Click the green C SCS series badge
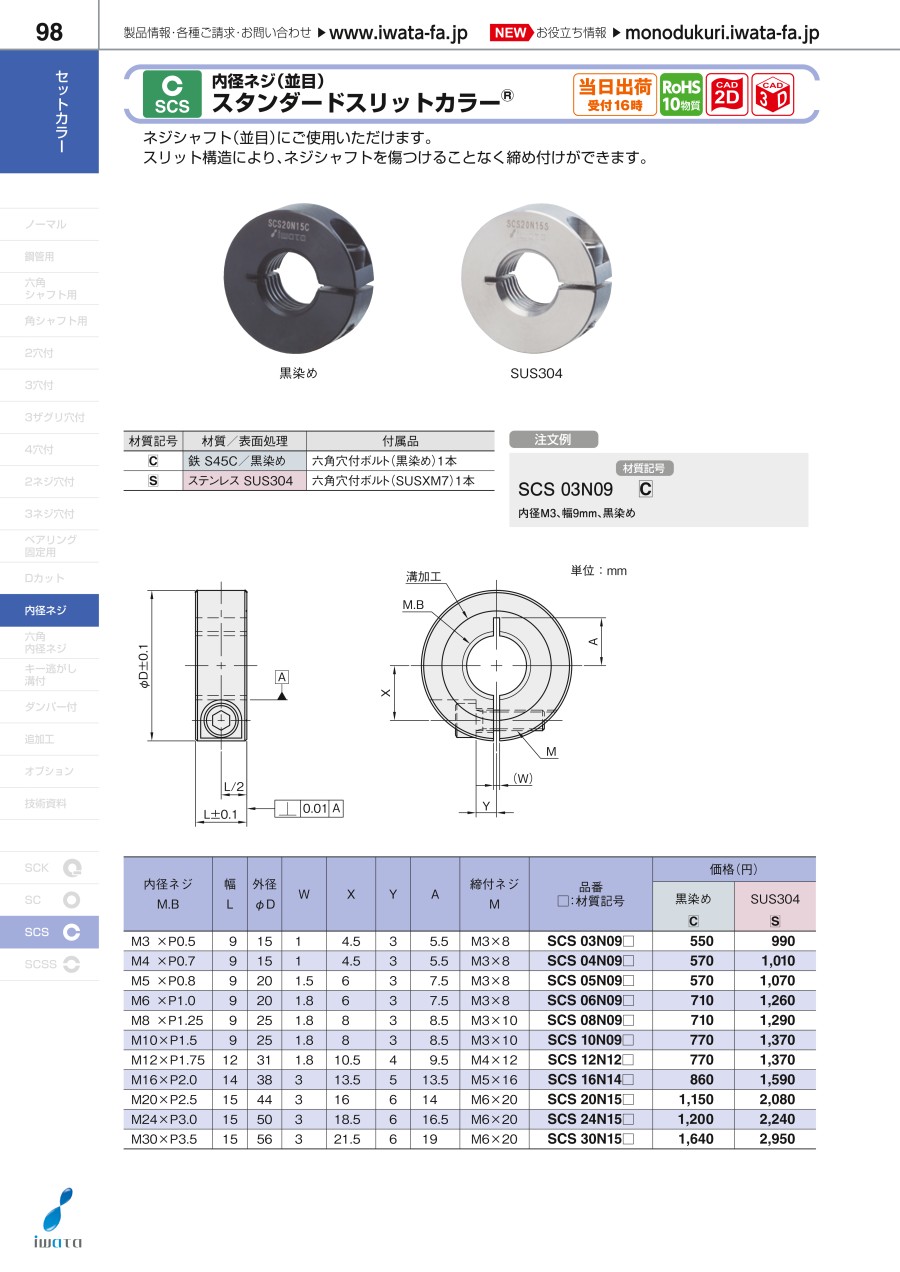Viewport: 900px width, 1272px height. 172,95
